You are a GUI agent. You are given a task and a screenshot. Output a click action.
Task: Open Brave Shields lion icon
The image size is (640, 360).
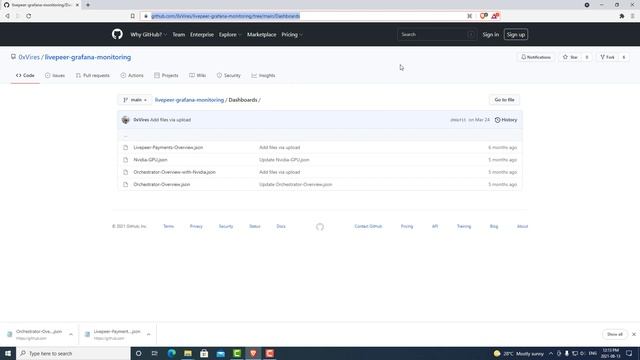484,16
